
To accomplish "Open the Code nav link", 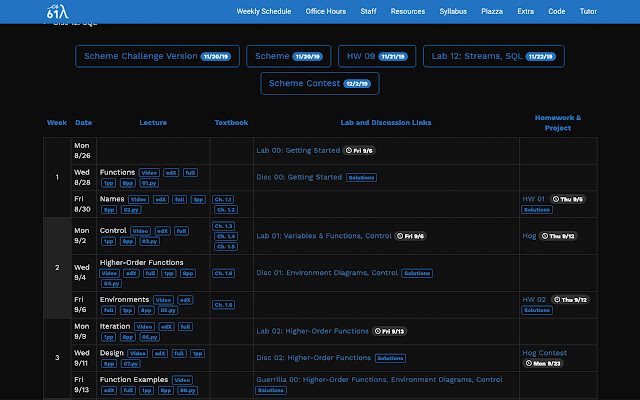I will click(x=557, y=11).
